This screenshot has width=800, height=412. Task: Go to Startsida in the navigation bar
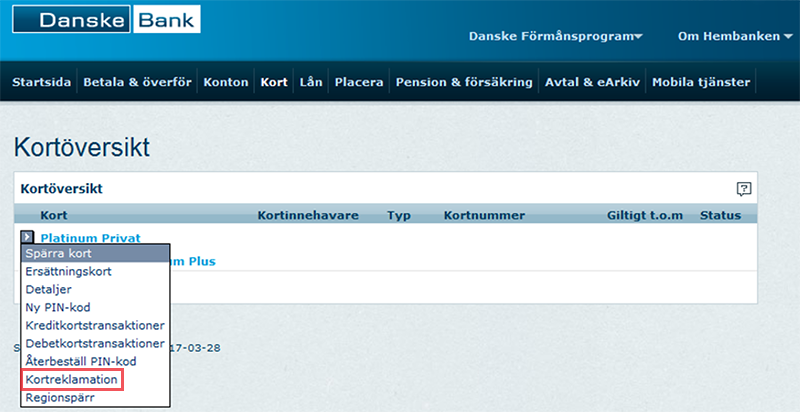coord(41,82)
